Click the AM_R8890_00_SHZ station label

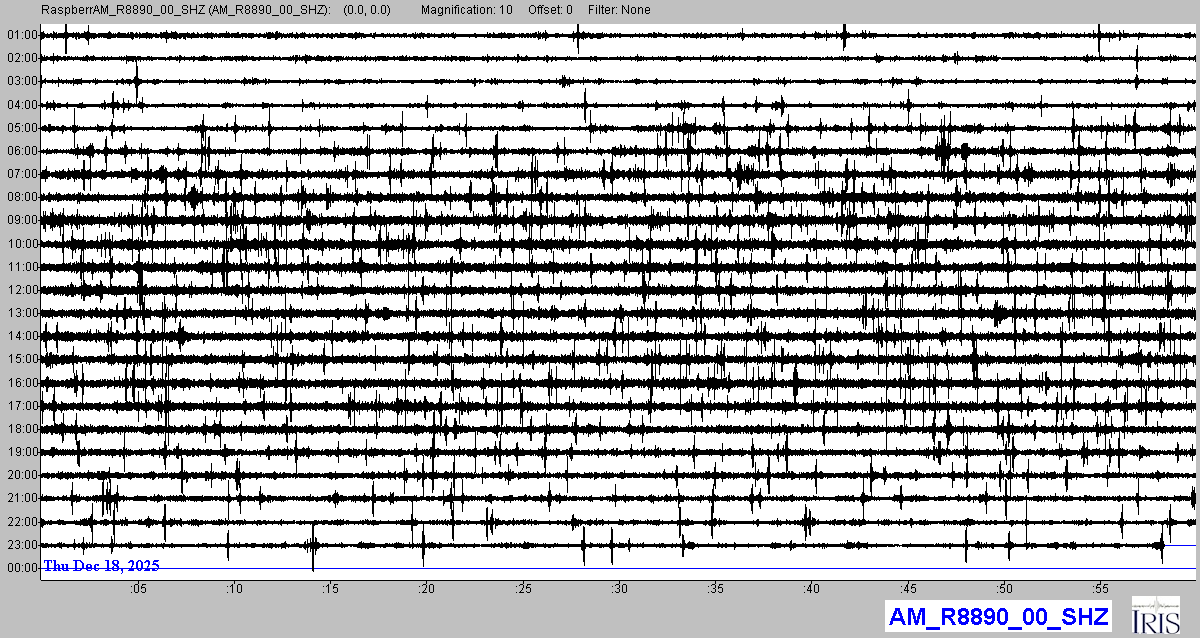[x=997, y=617]
